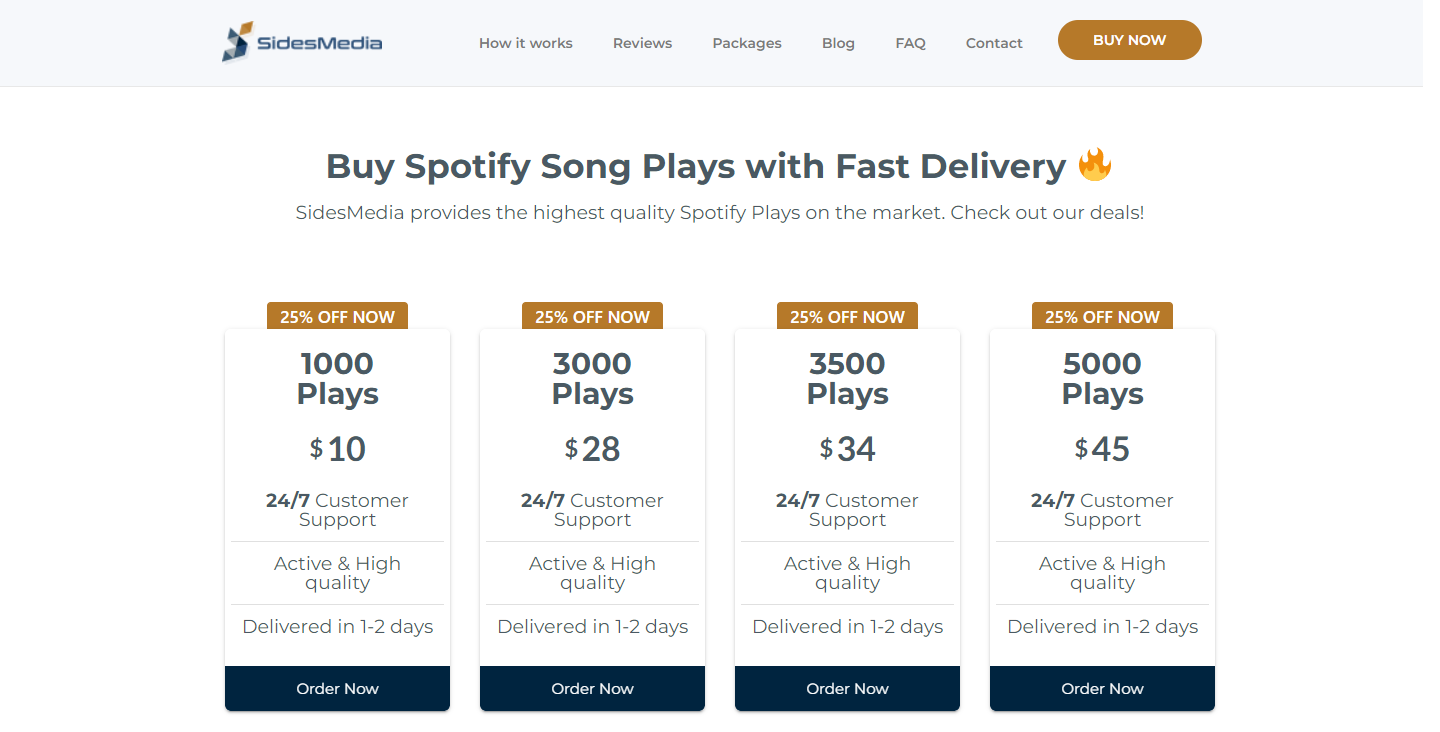Order the 3500 Plays package

847,688
